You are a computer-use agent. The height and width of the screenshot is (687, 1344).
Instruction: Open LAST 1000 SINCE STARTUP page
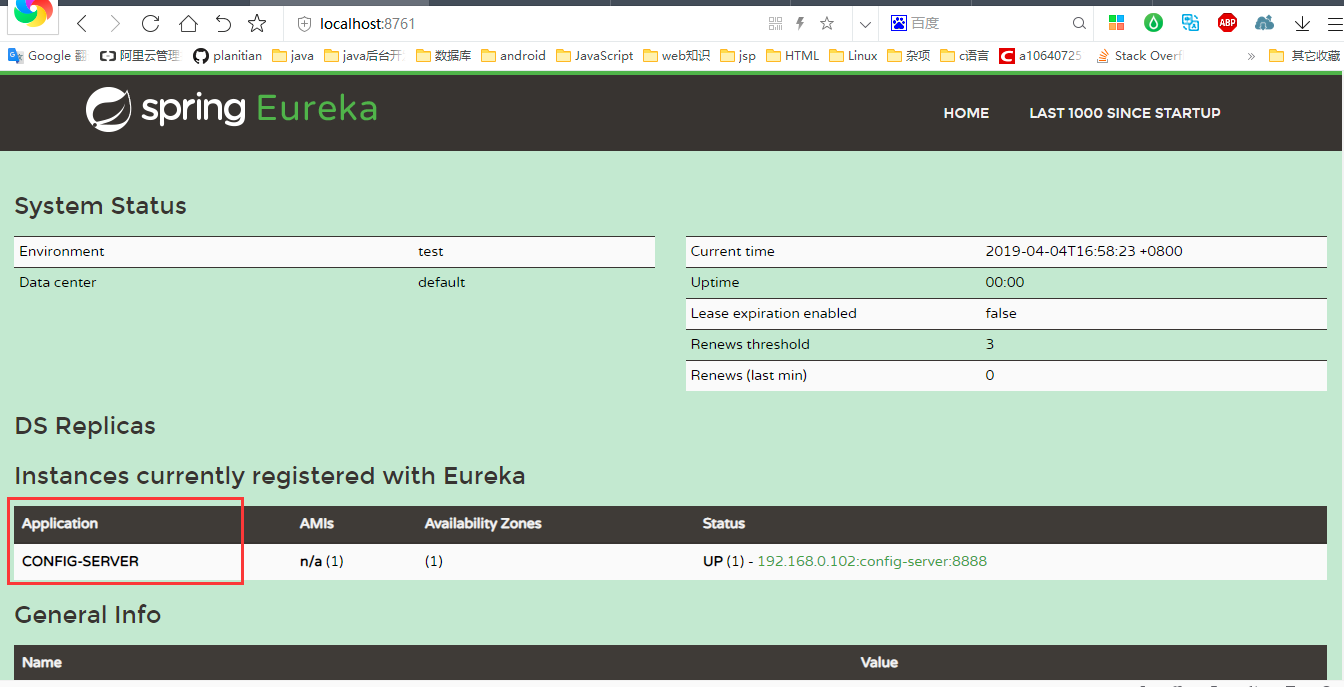tap(1125, 113)
